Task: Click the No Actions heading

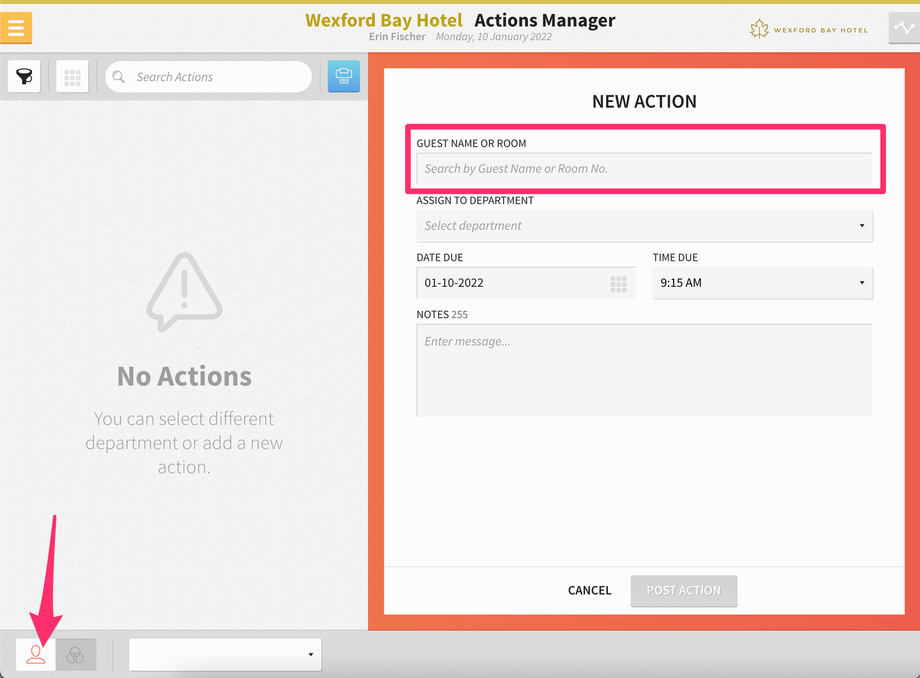Action: click(x=184, y=376)
